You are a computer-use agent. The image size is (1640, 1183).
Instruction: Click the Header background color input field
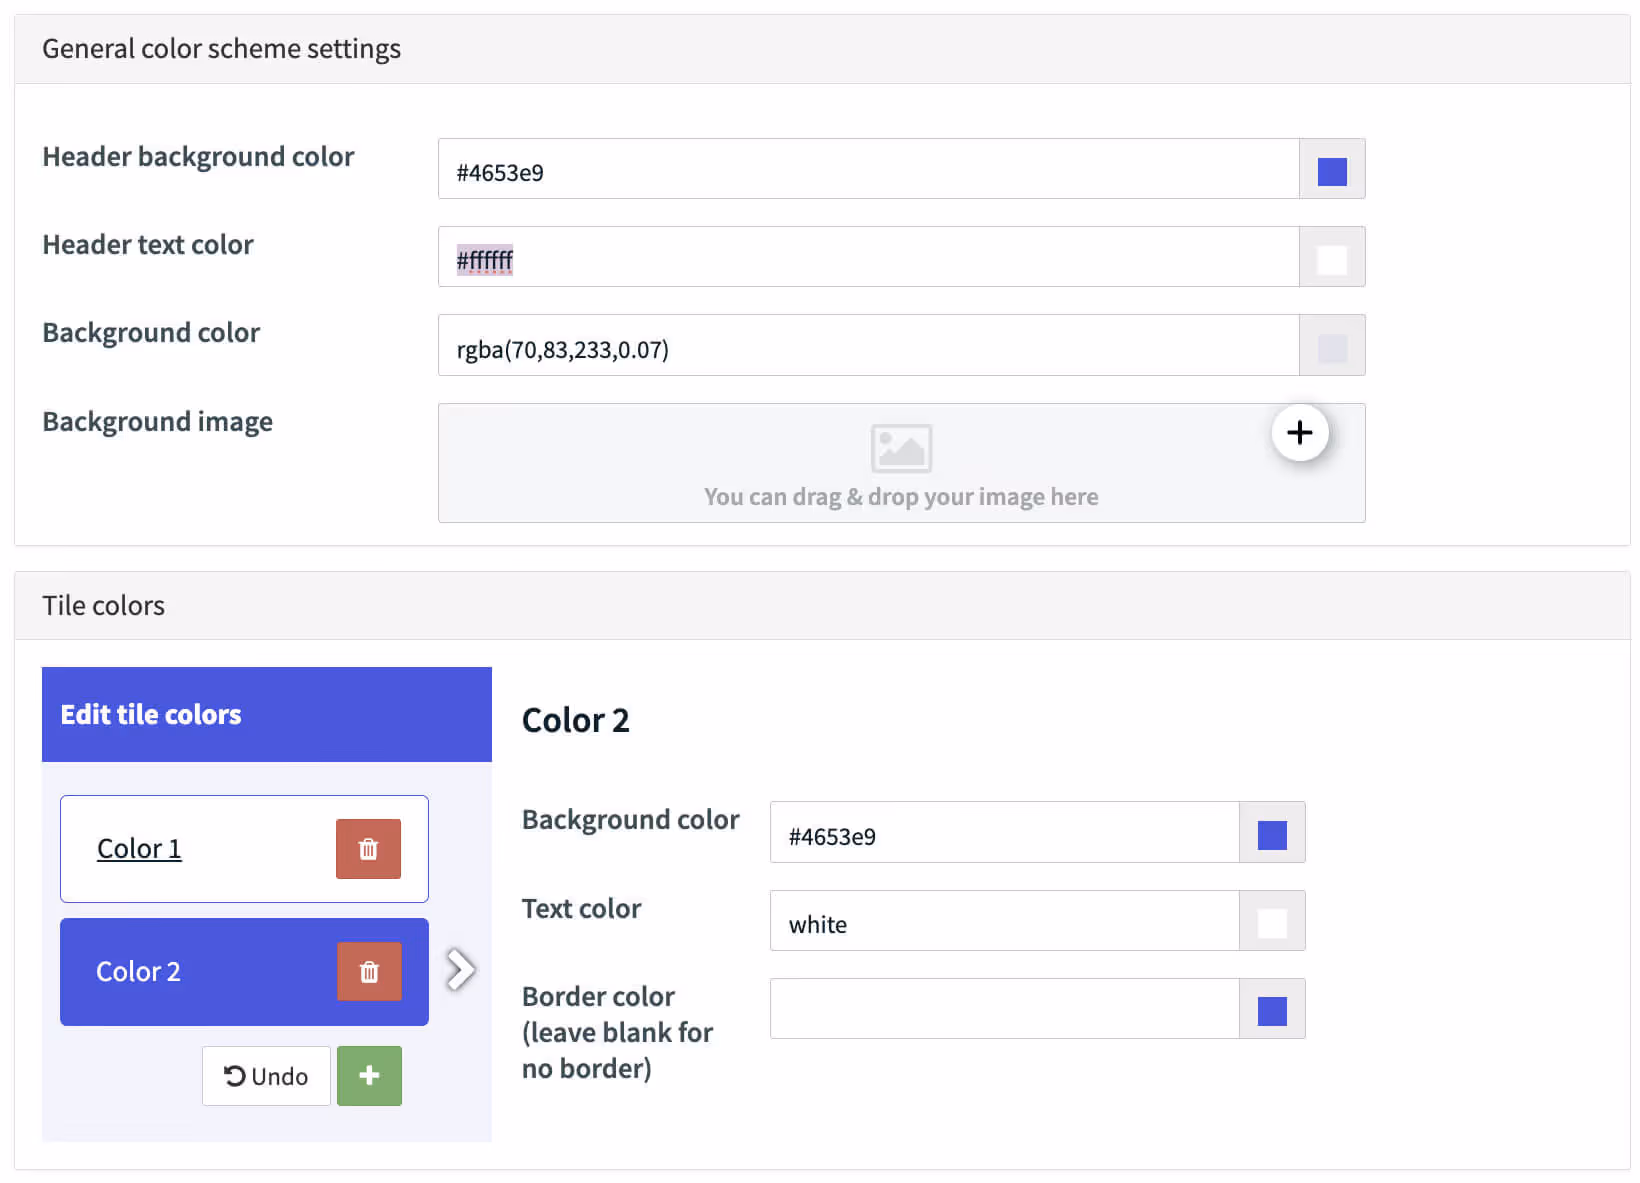click(870, 169)
